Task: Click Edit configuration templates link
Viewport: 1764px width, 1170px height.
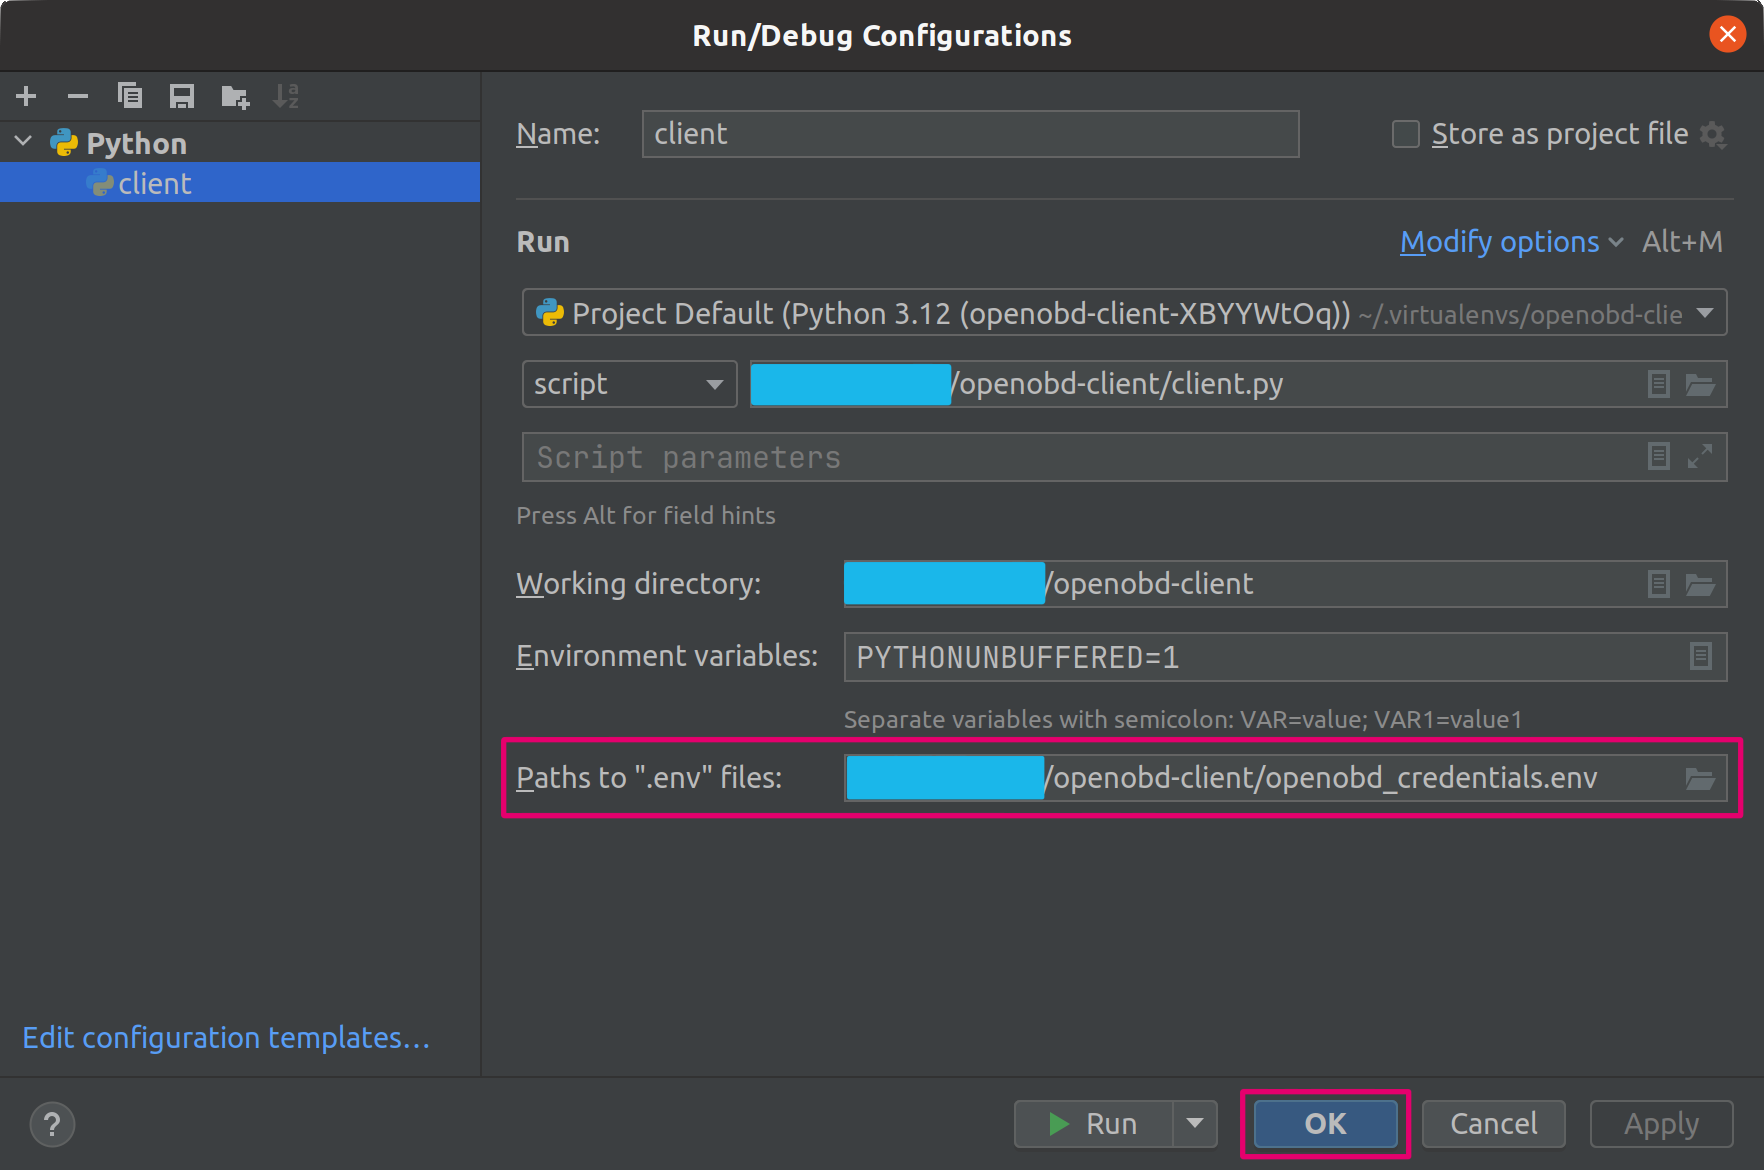Action: 226,1037
